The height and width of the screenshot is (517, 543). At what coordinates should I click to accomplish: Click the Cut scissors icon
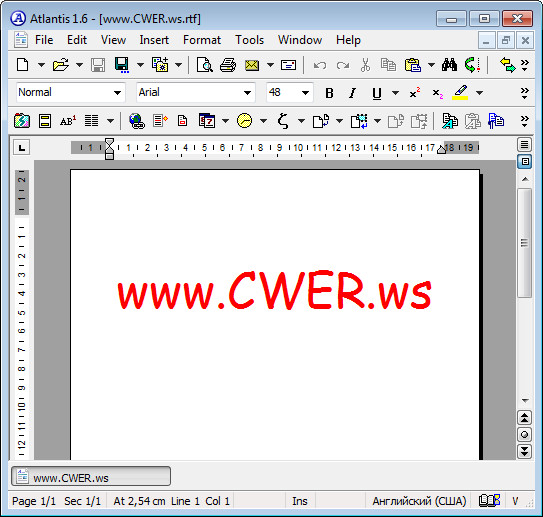coord(365,65)
